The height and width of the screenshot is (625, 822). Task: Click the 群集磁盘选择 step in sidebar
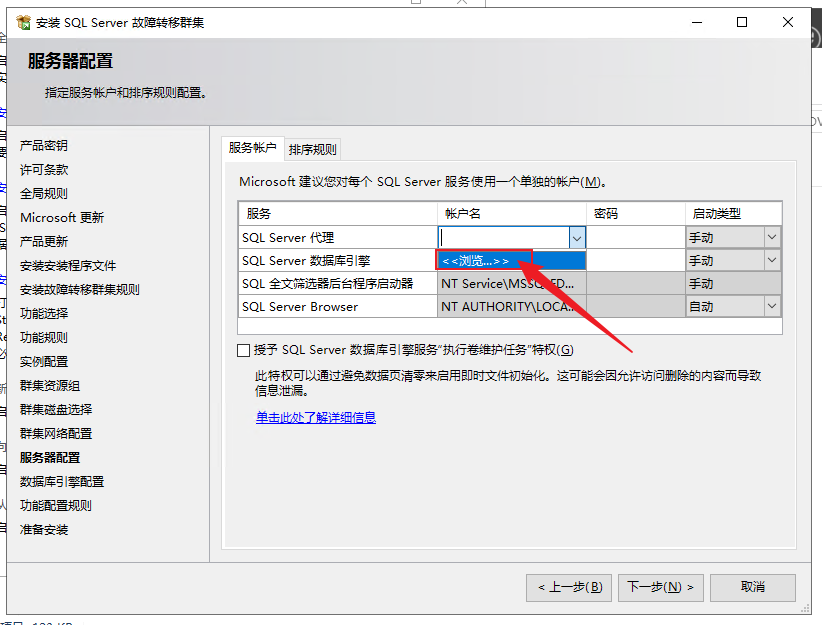[56, 410]
